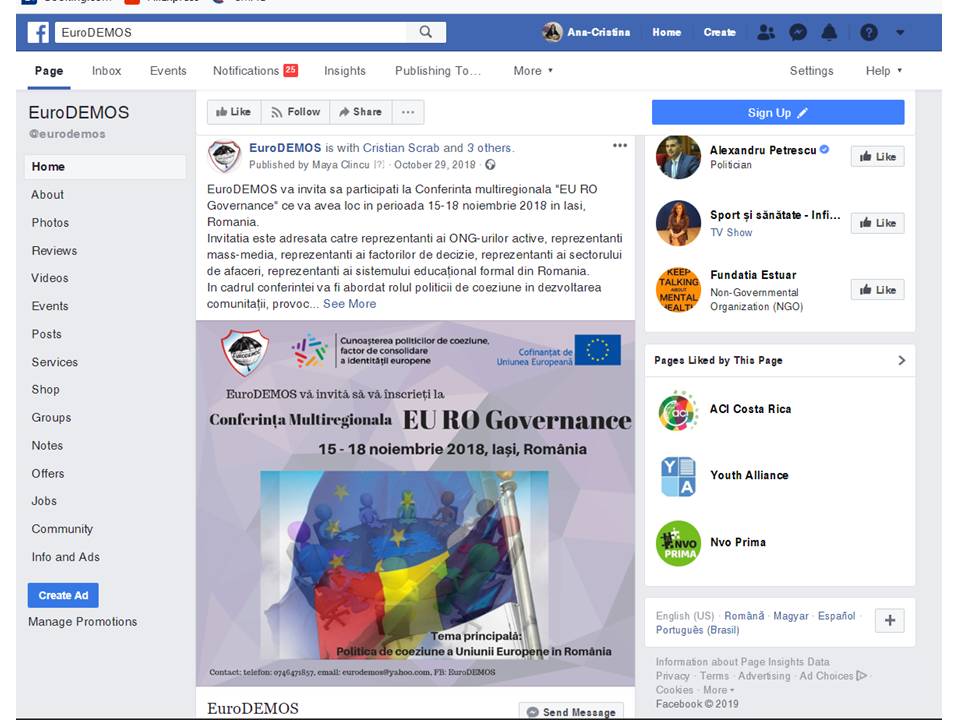Click the Ad Choices triangle icon

[862, 676]
